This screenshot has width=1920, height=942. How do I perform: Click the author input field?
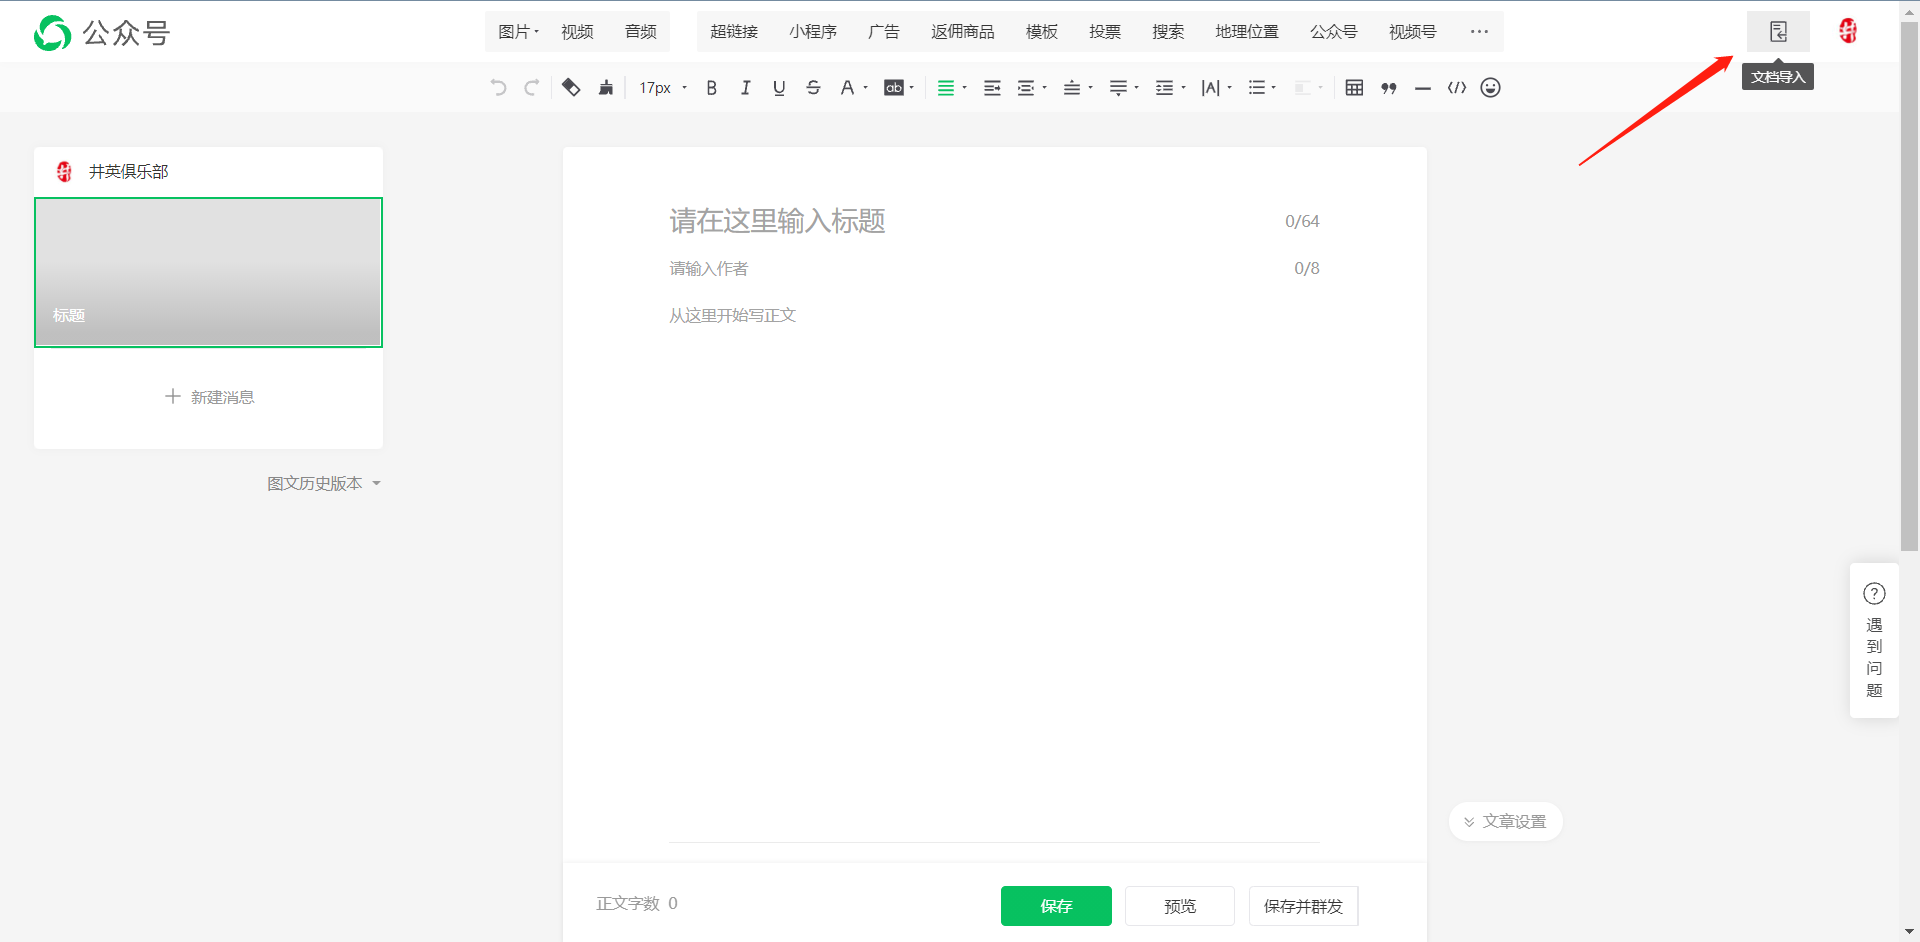pyautogui.click(x=994, y=268)
